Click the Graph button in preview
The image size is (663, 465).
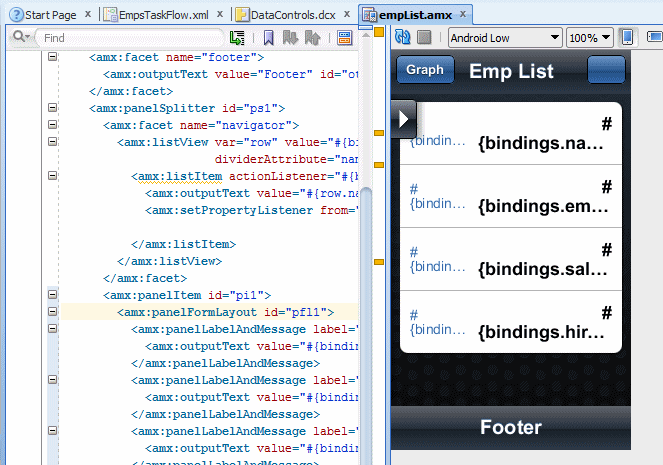point(425,70)
